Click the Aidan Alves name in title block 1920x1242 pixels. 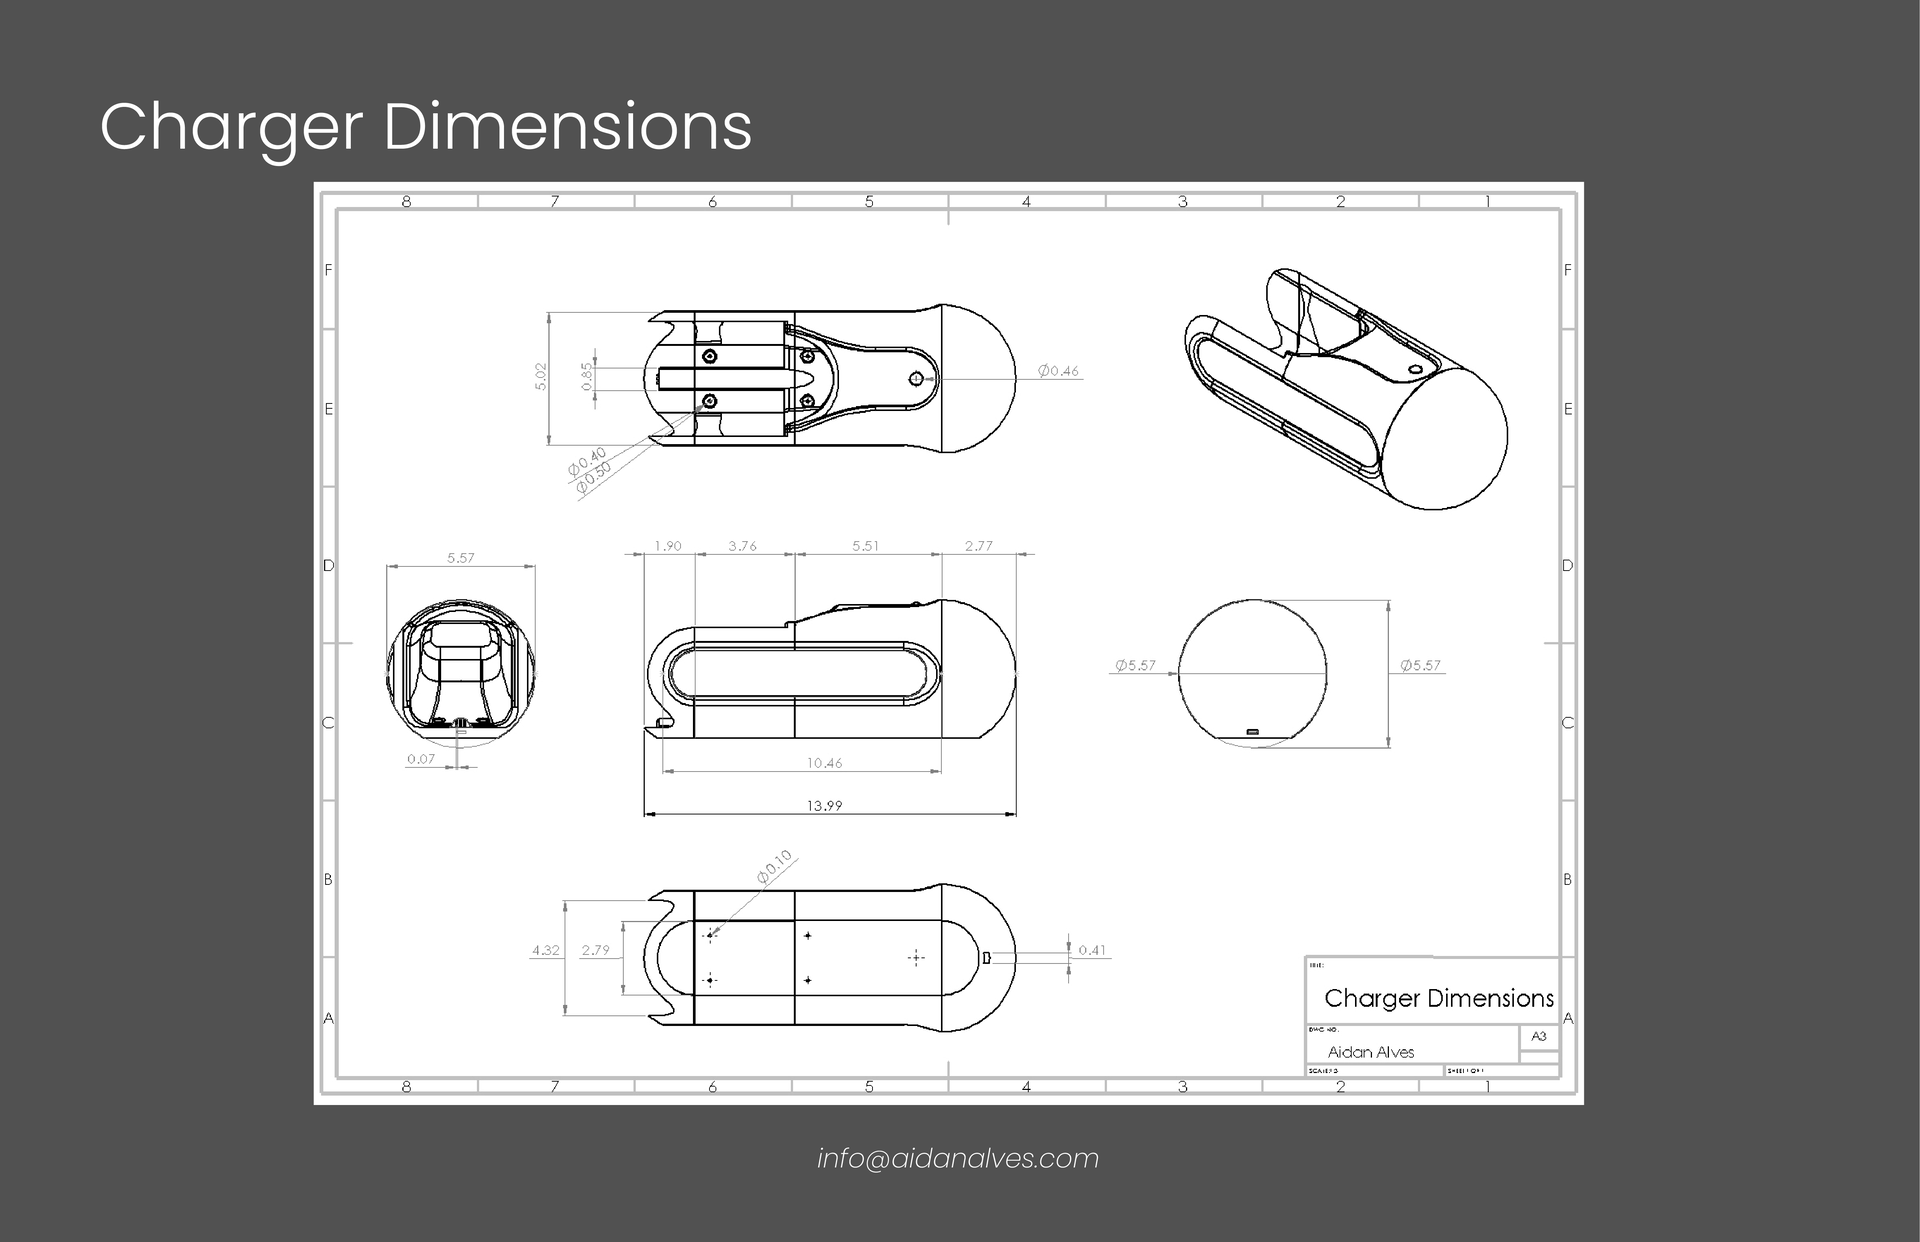point(1370,1052)
